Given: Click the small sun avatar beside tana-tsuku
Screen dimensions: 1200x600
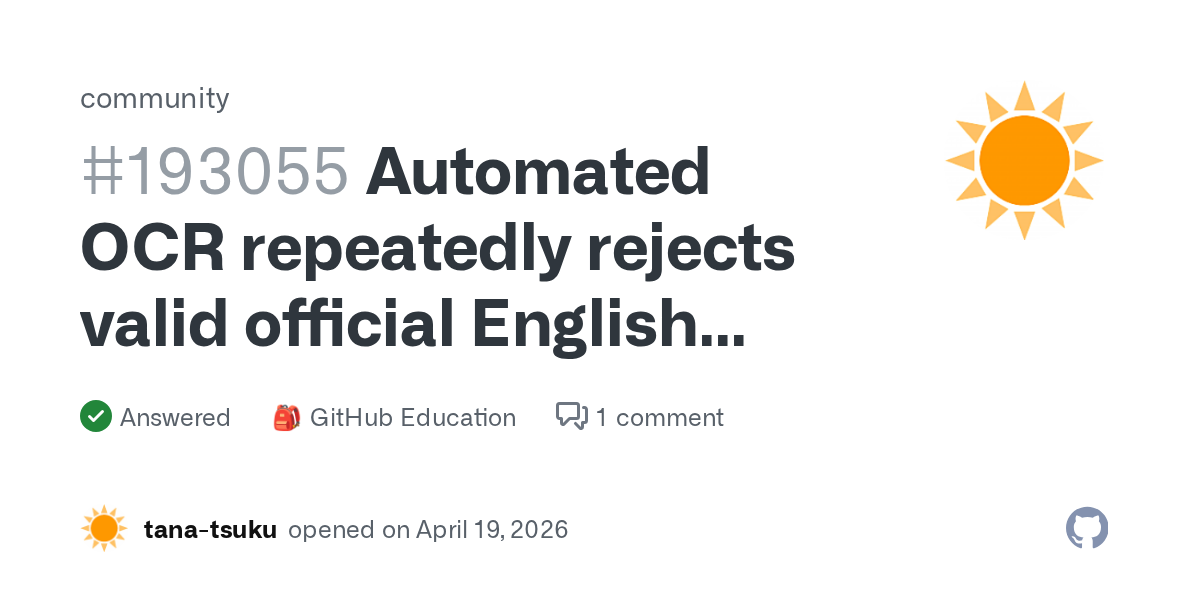Looking at the screenshot, I should (x=104, y=529).
